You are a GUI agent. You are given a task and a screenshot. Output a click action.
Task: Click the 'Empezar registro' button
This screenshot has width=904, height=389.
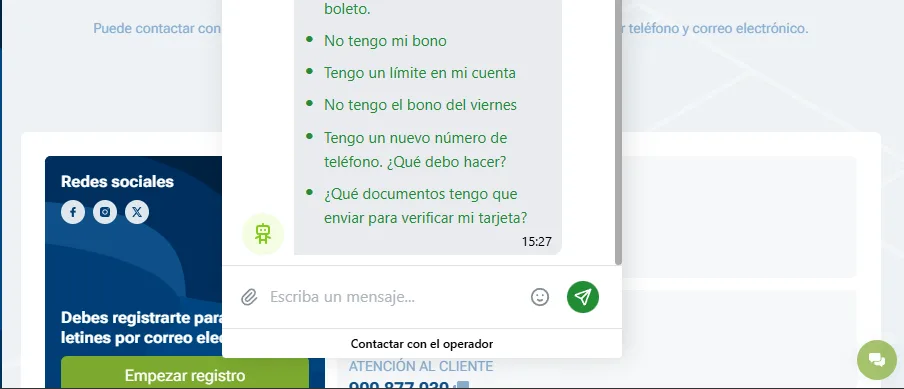[x=185, y=373]
